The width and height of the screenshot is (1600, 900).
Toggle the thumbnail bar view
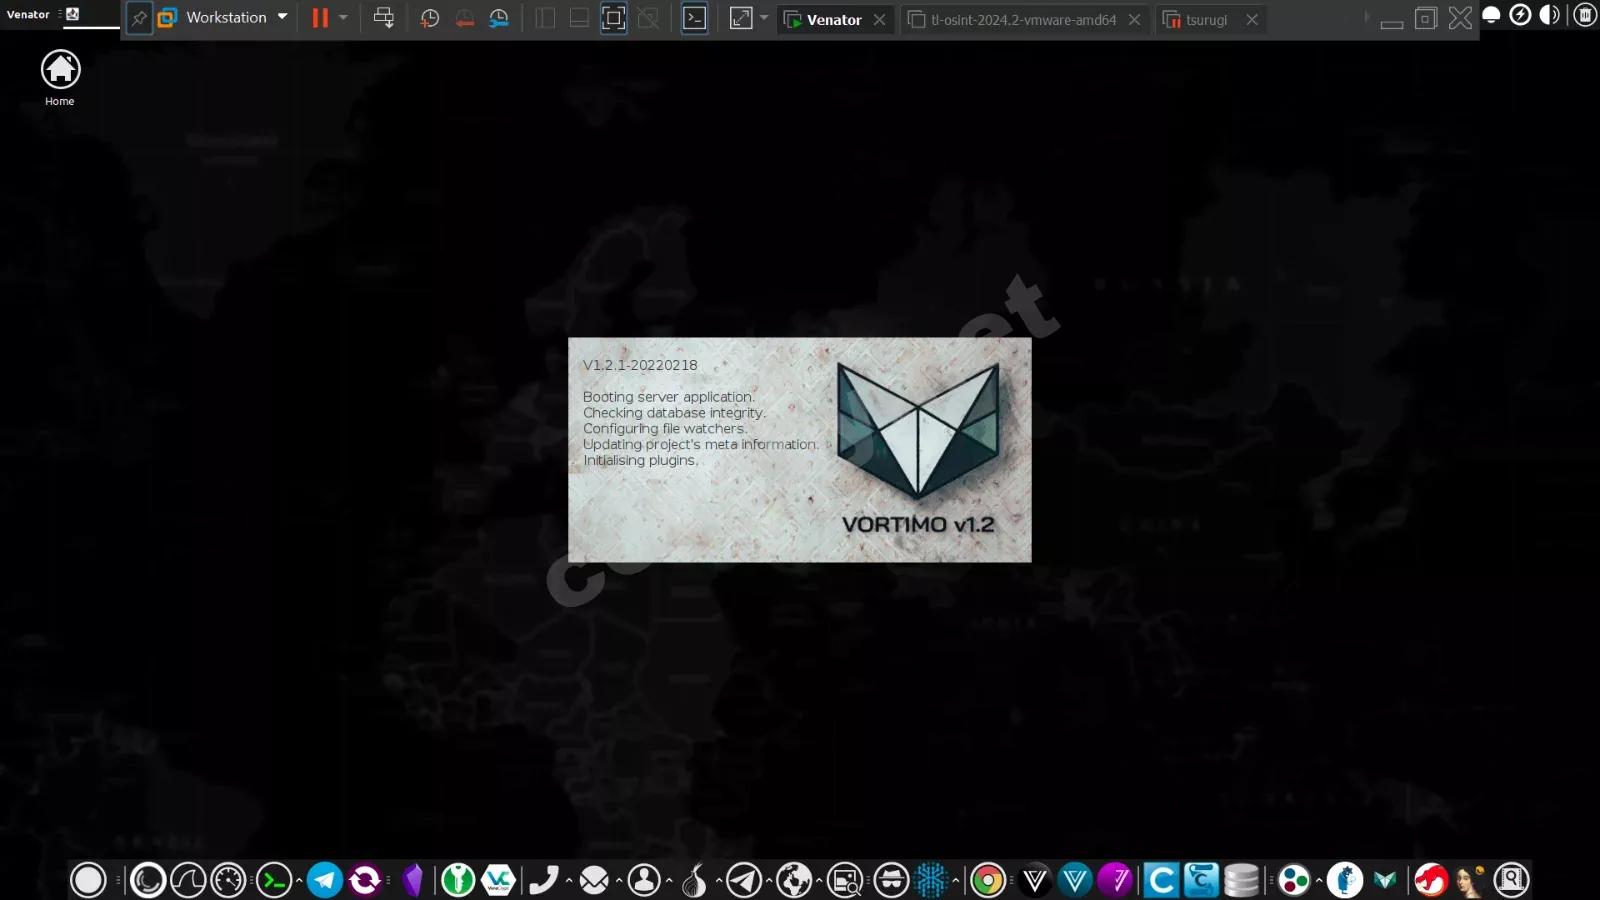579,18
